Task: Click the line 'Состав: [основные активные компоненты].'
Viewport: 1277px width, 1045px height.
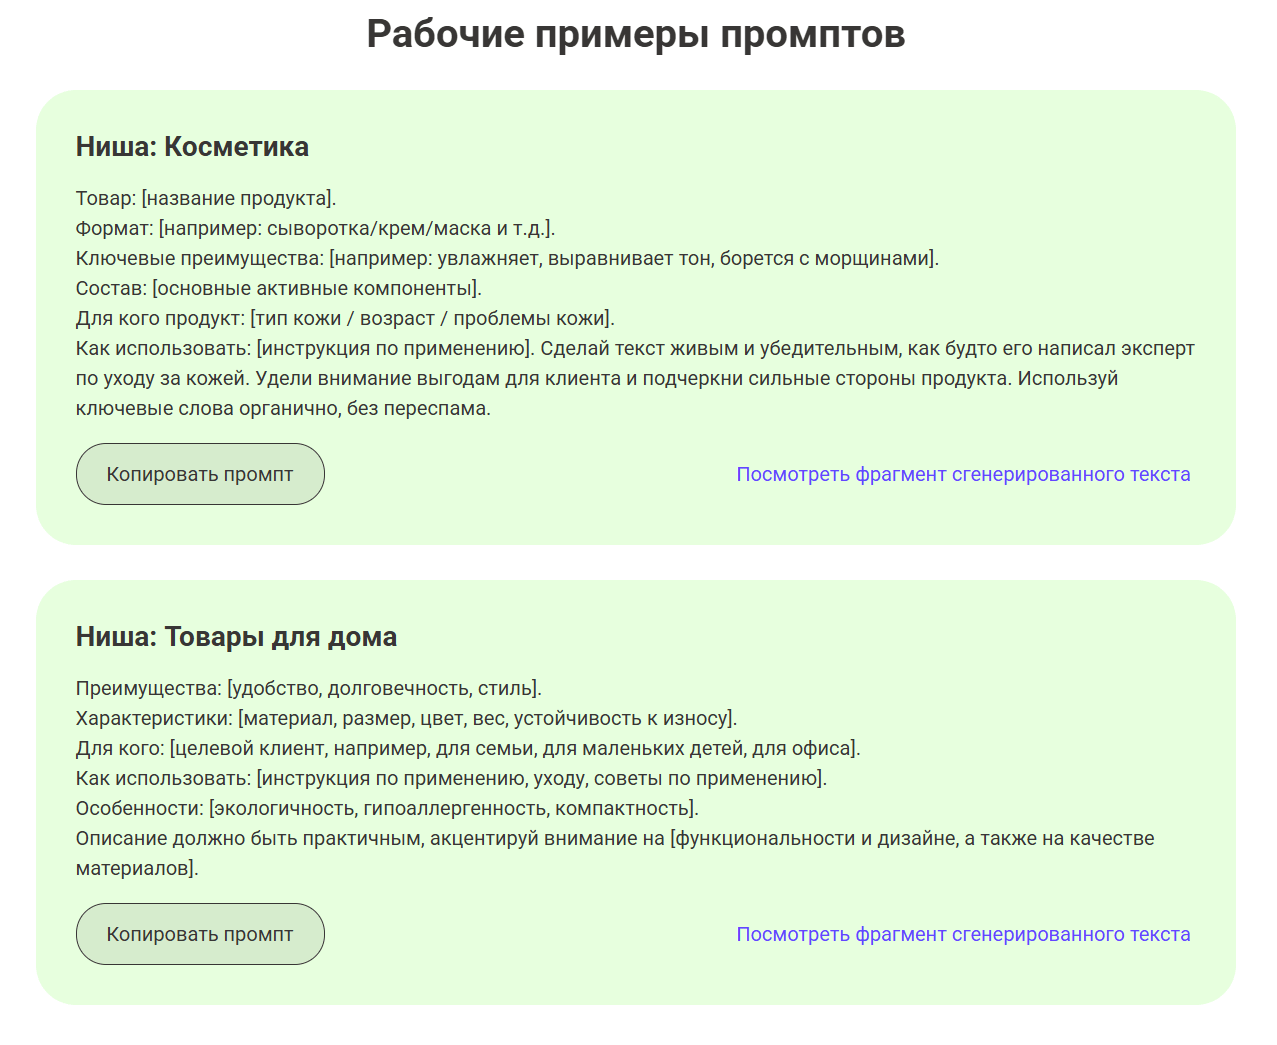Action: (x=278, y=288)
